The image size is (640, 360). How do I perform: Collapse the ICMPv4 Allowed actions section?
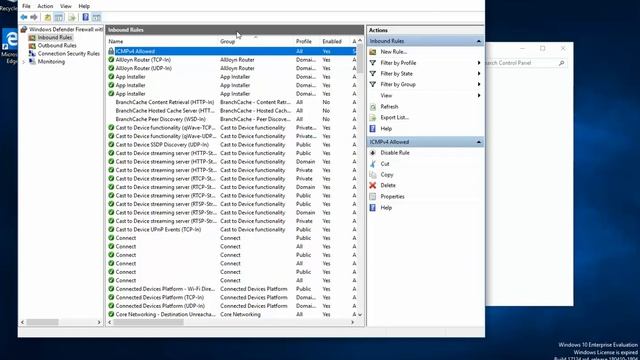click(478, 142)
